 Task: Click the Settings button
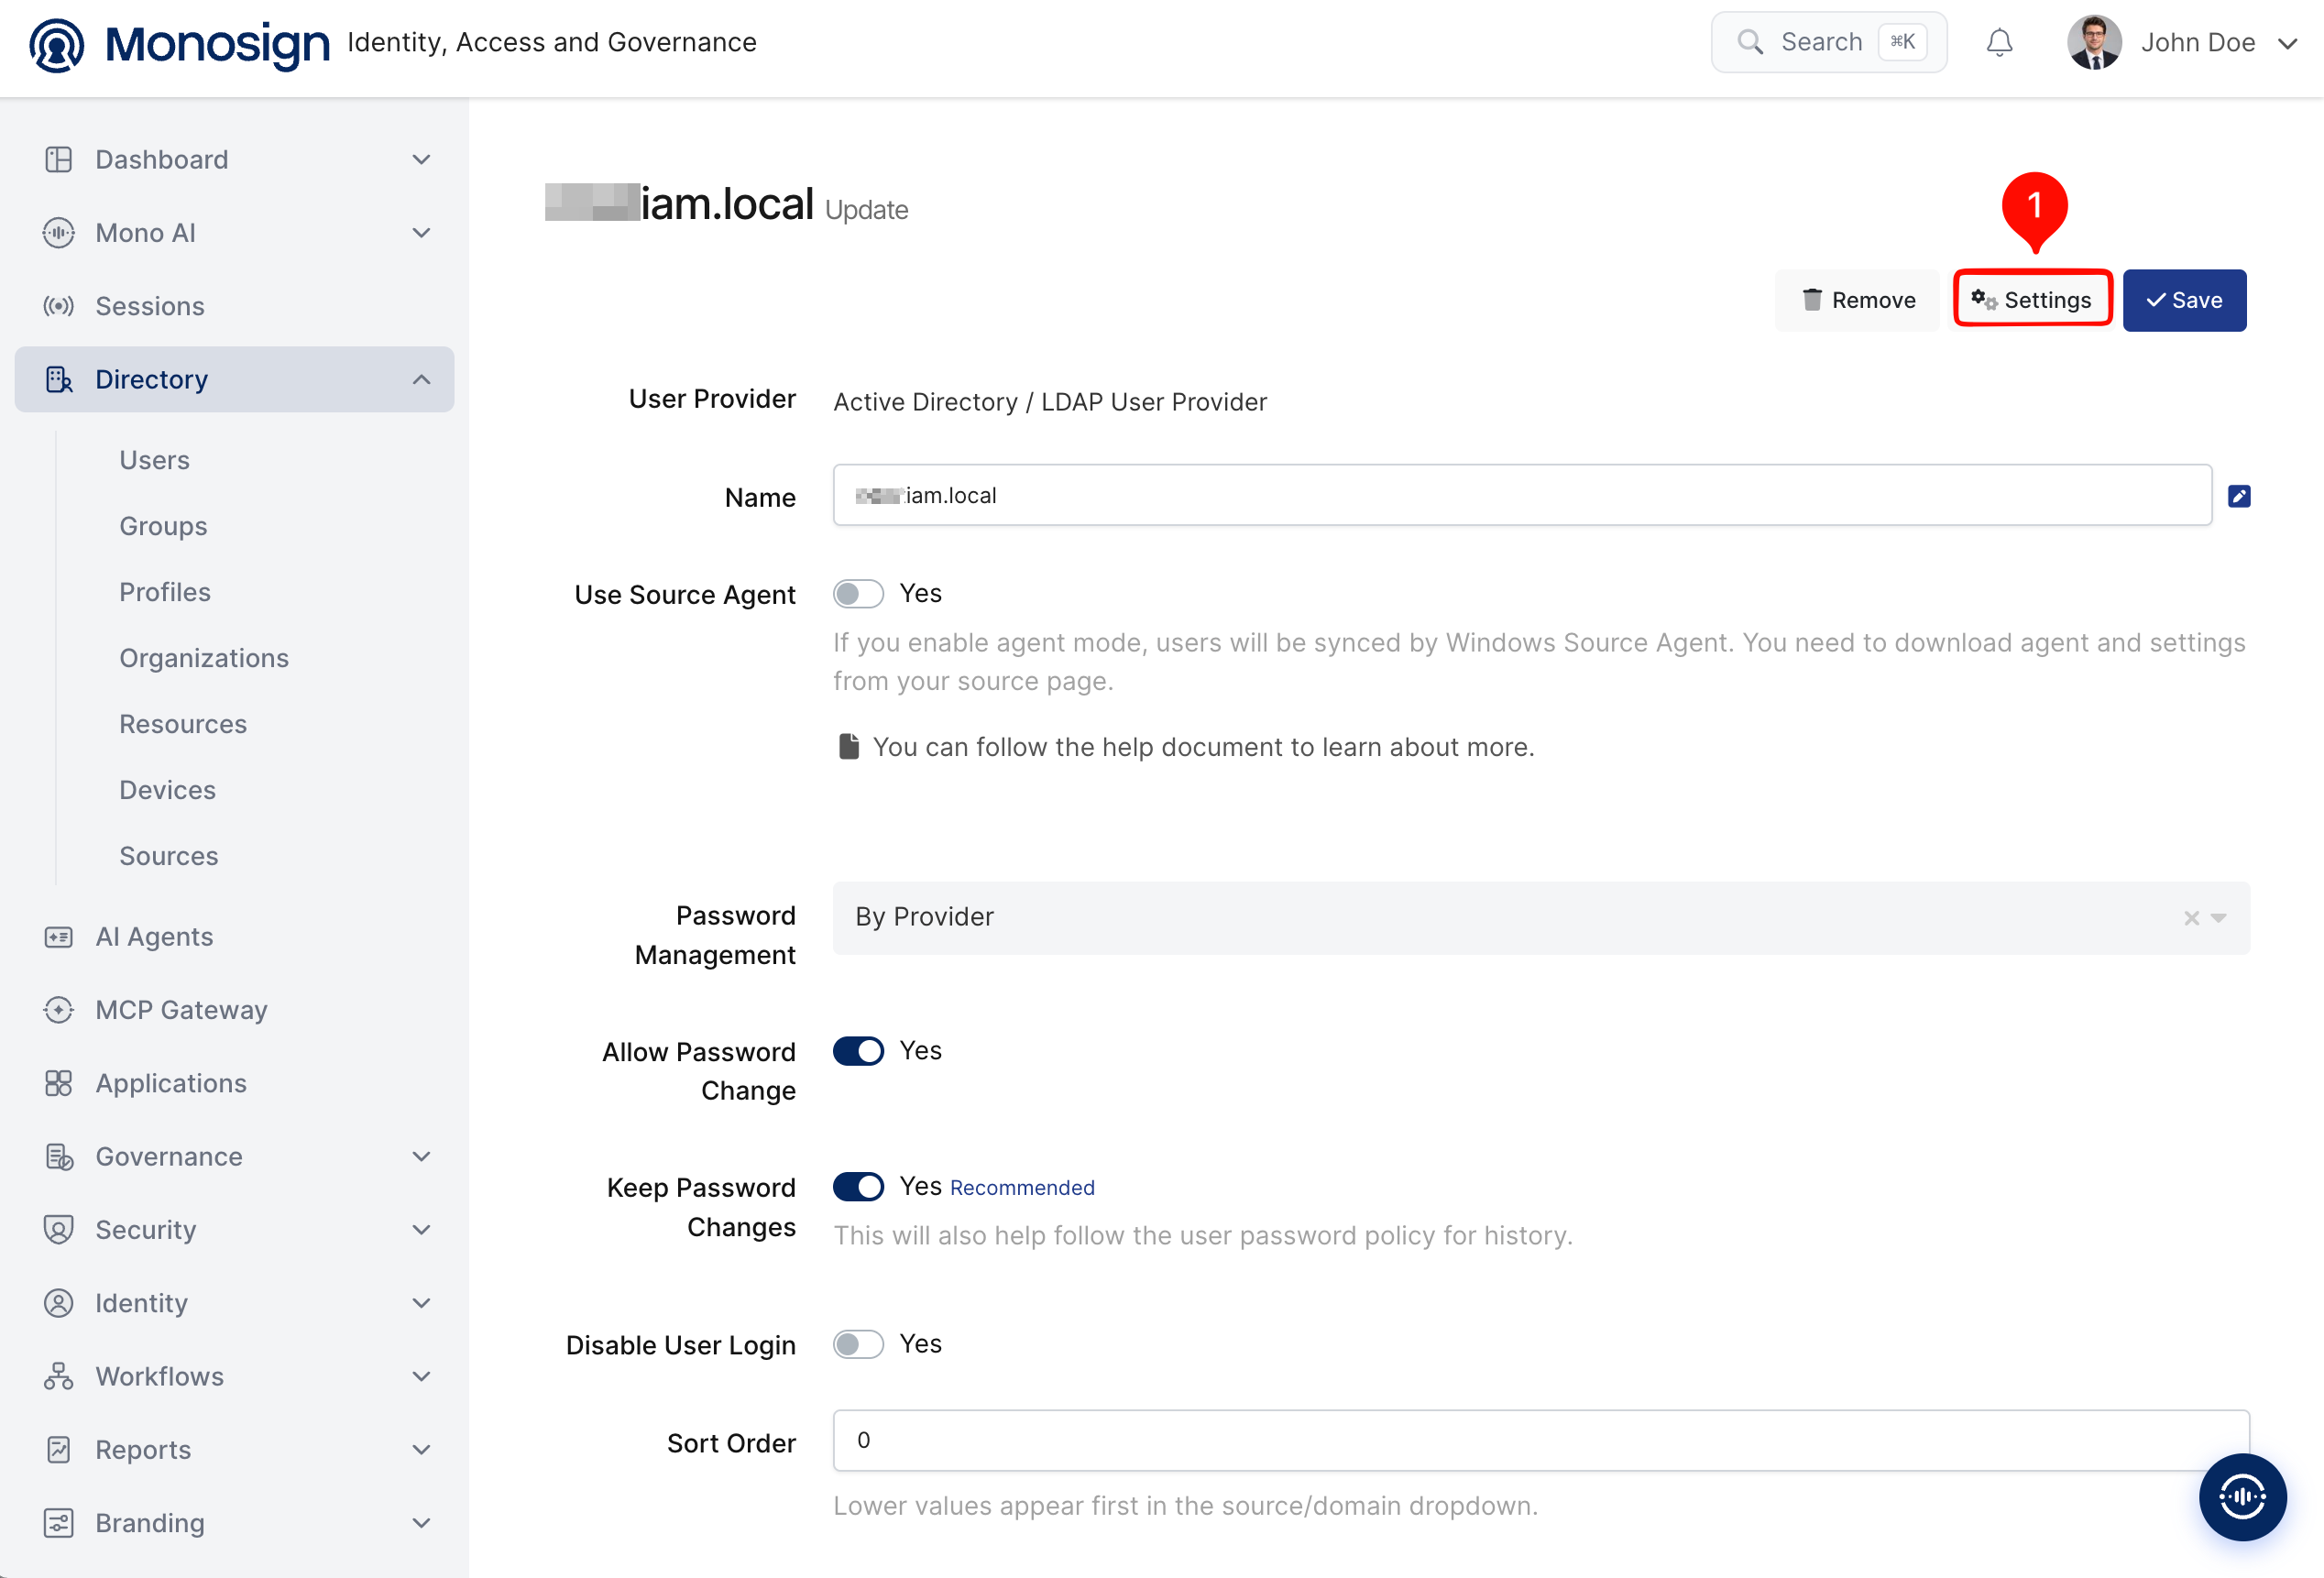tap(2032, 300)
